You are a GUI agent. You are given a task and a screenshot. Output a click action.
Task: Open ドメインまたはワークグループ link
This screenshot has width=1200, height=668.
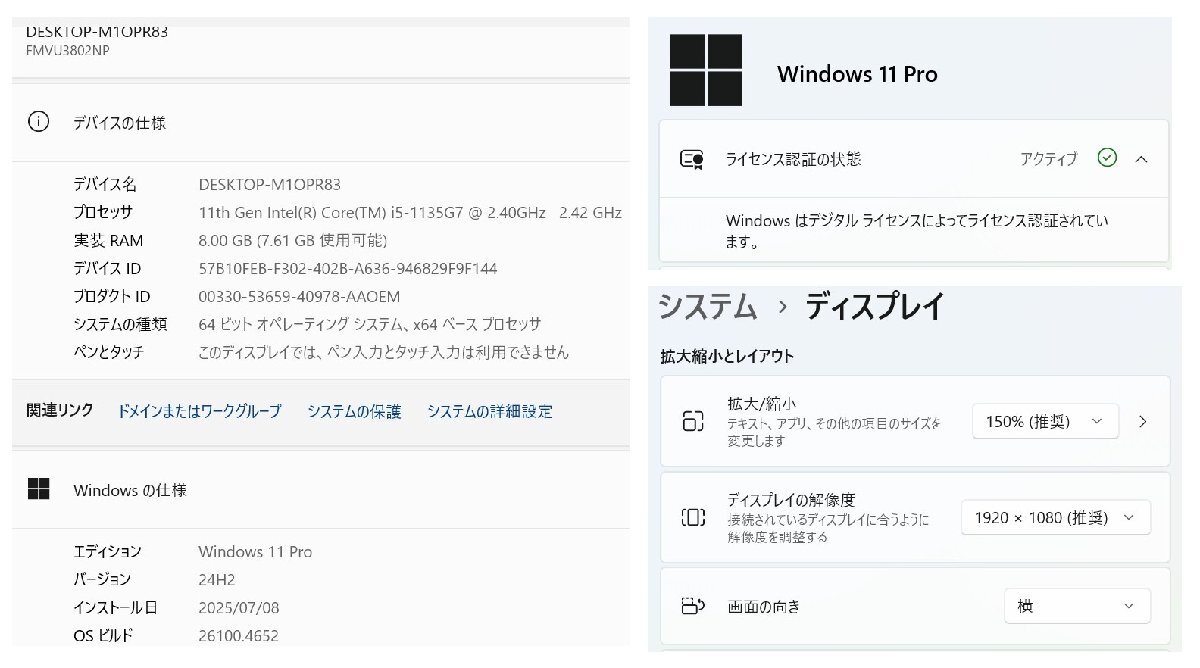pyautogui.click(x=199, y=411)
